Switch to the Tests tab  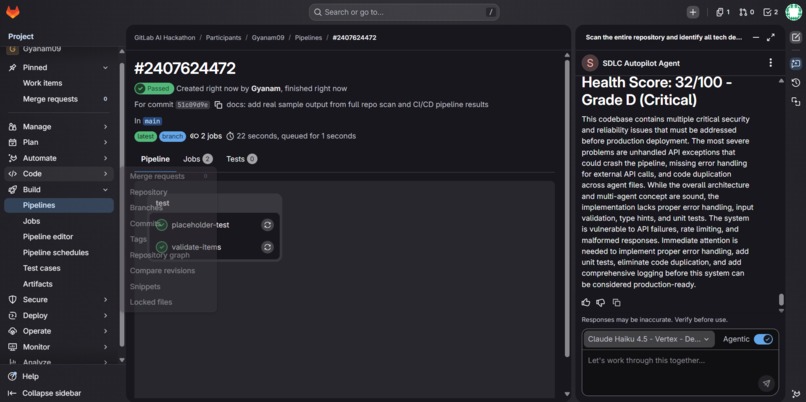[241, 159]
